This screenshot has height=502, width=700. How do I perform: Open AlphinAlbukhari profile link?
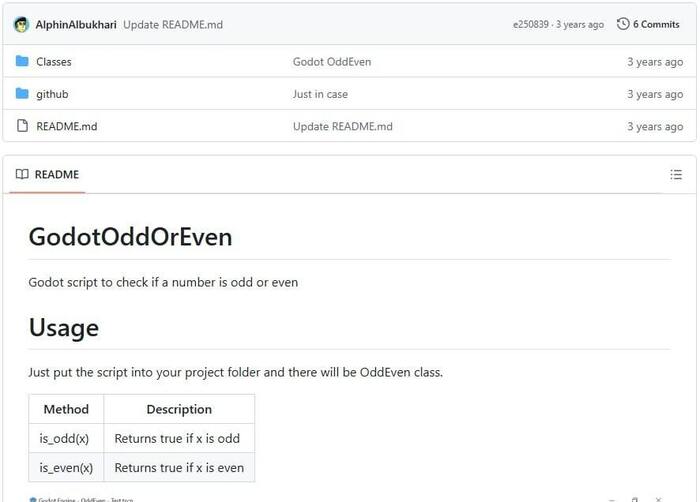tap(76, 25)
